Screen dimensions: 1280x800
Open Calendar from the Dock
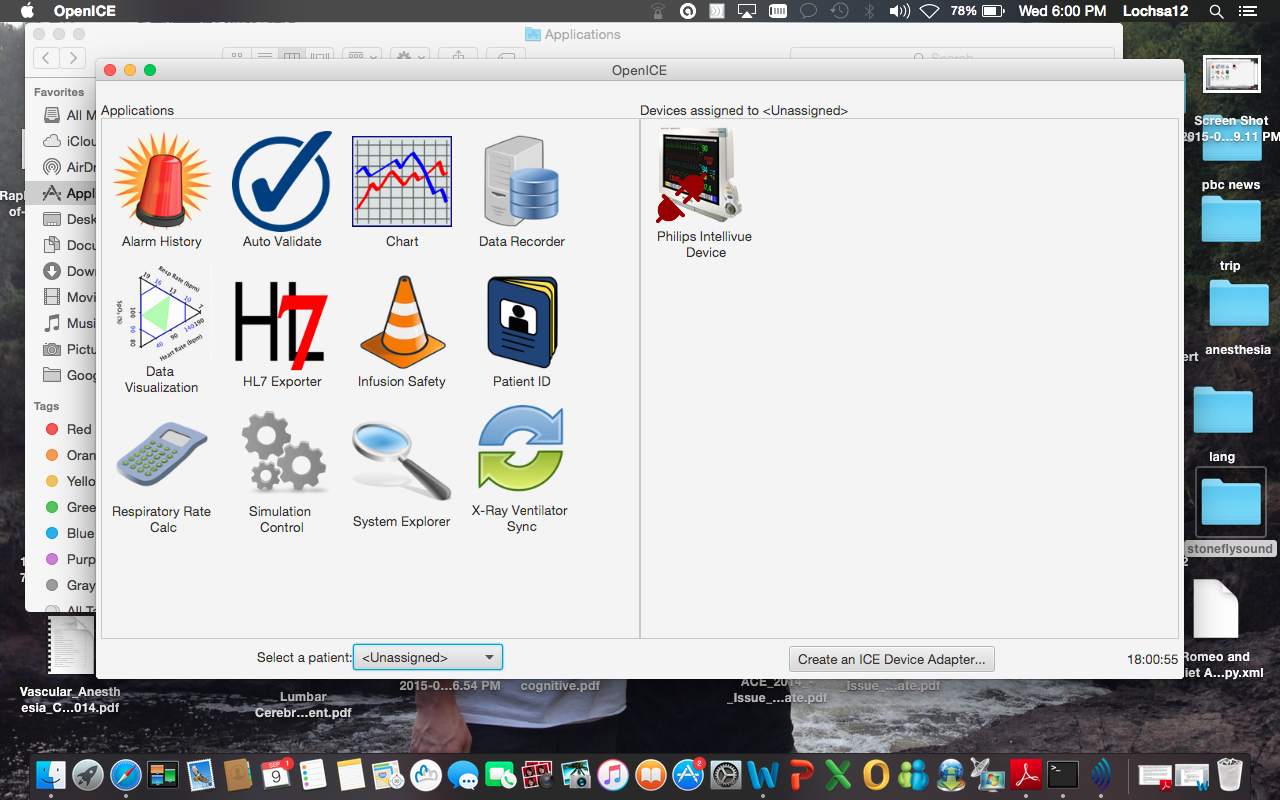point(275,775)
